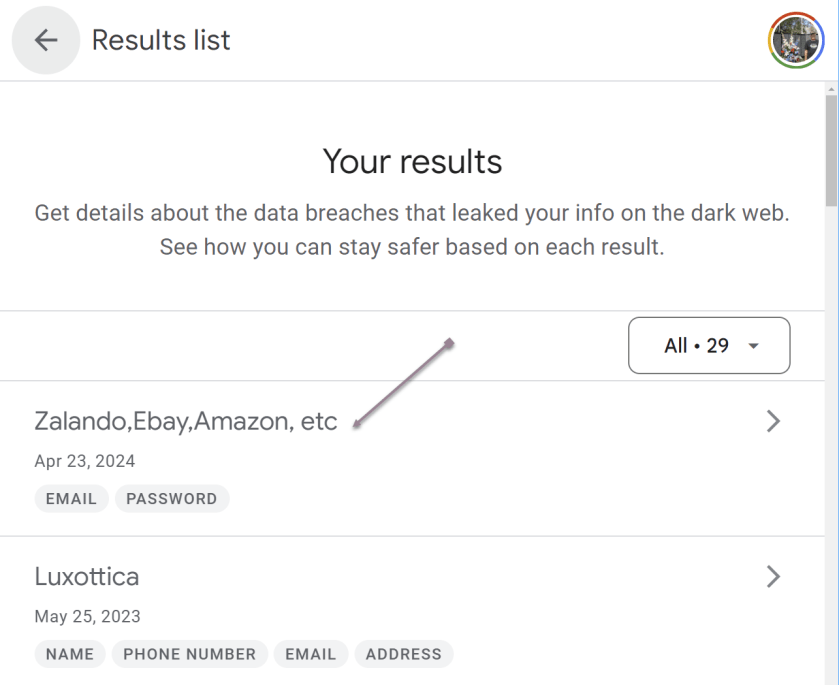The height and width of the screenshot is (685, 839).
Task: Click the PHONE NUMBER tag chip
Action: pyautogui.click(x=189, y=654)
